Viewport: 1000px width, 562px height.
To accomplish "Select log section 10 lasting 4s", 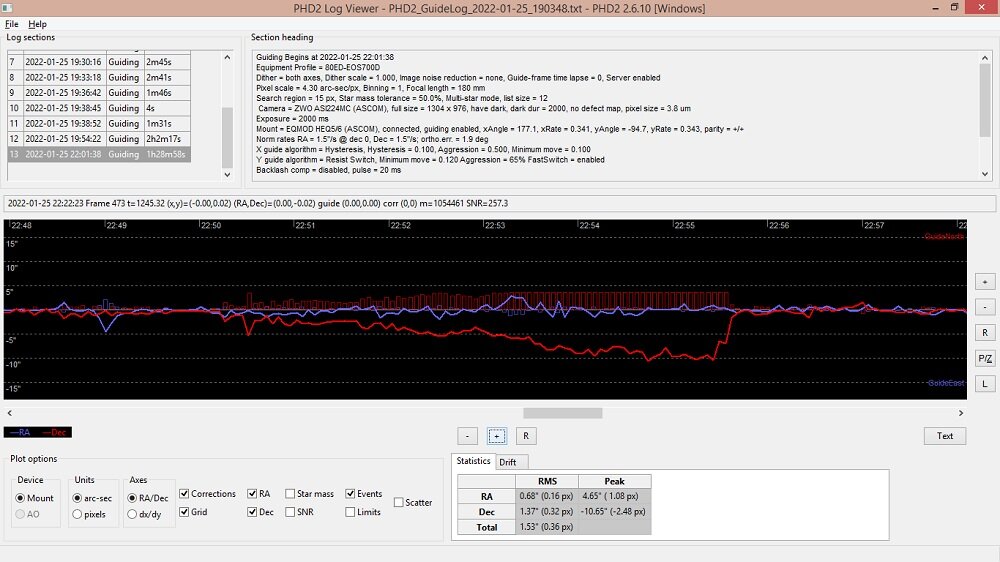I will (99, 108).
